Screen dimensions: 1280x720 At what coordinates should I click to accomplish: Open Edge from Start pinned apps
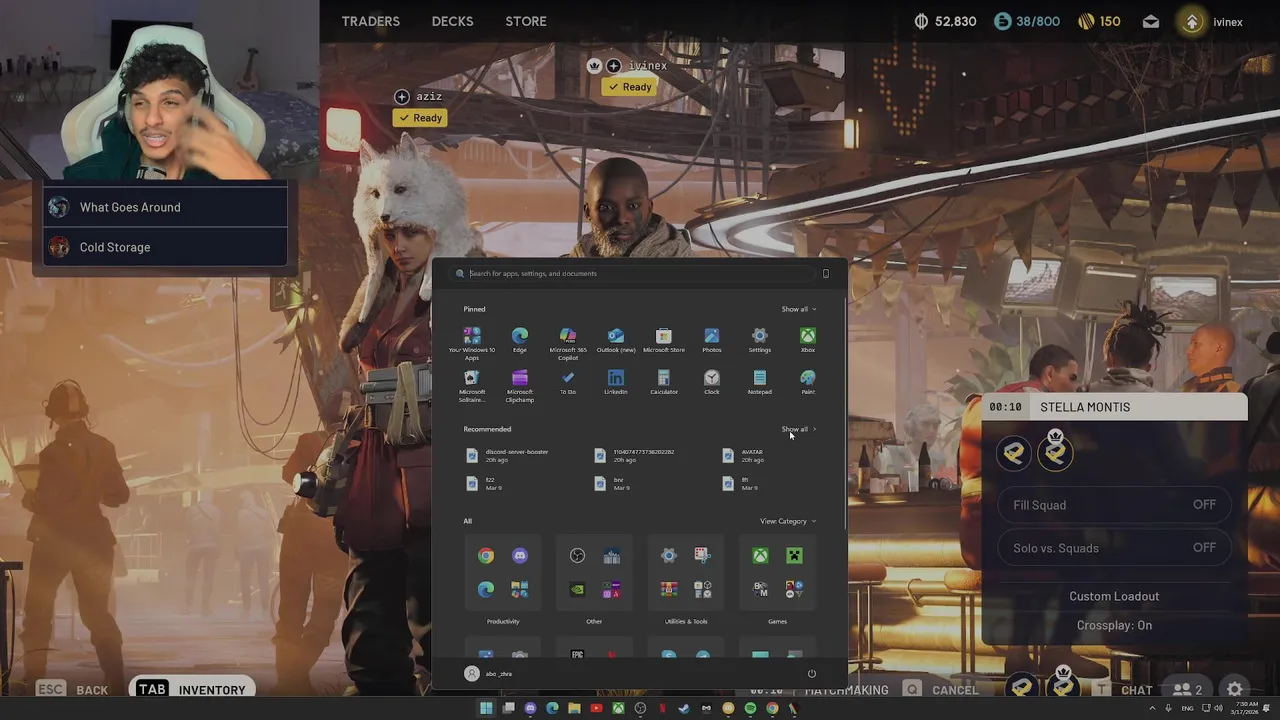tap(520, 340)
